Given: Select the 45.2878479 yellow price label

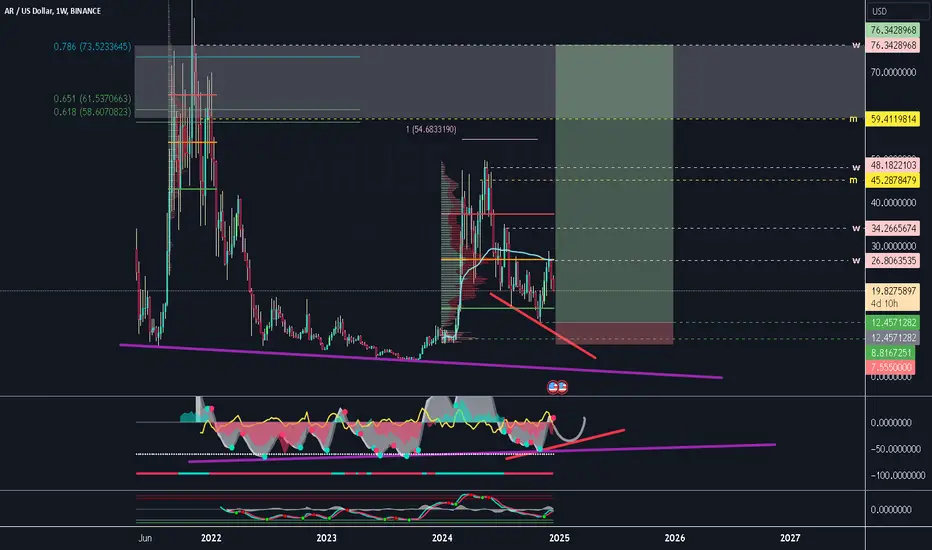Looking at the screenshot, I should (893, 180).
